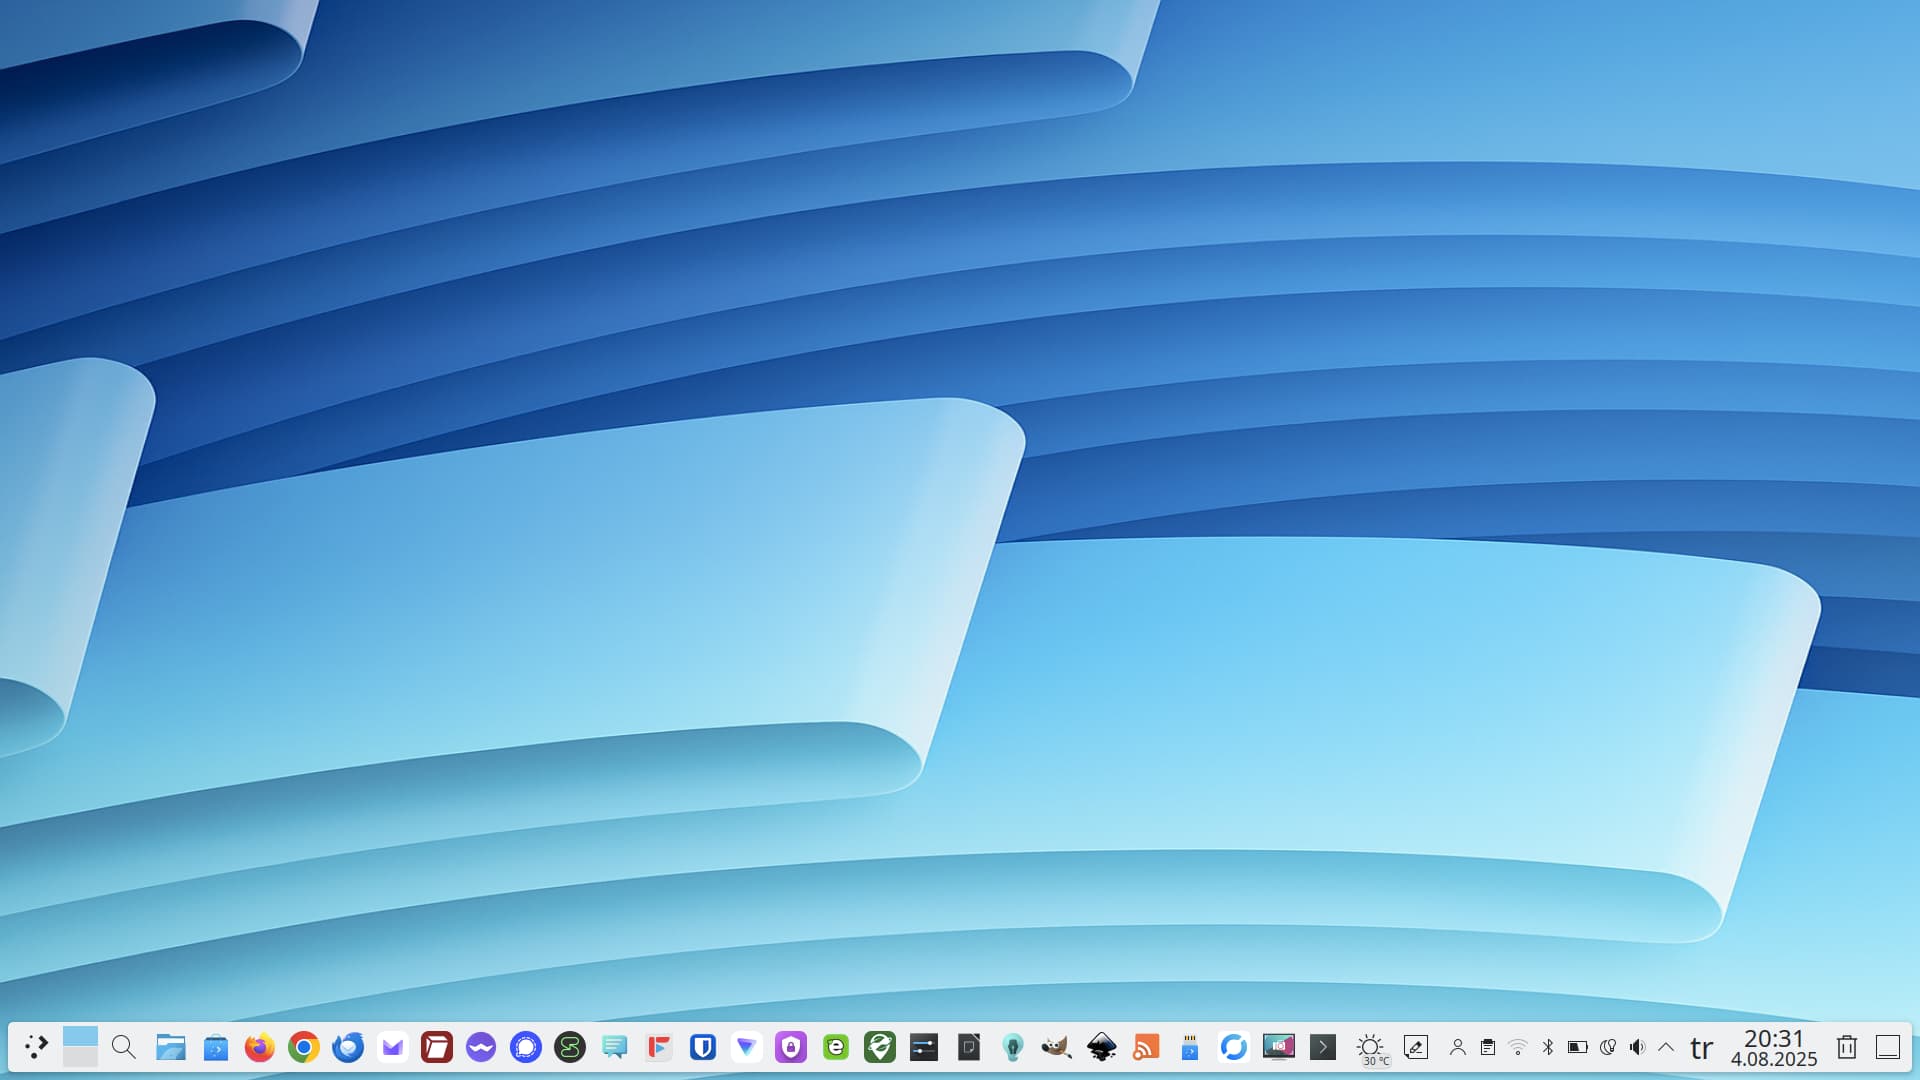Launch Firefox from the taskbar

click(x=259, y=1047)
